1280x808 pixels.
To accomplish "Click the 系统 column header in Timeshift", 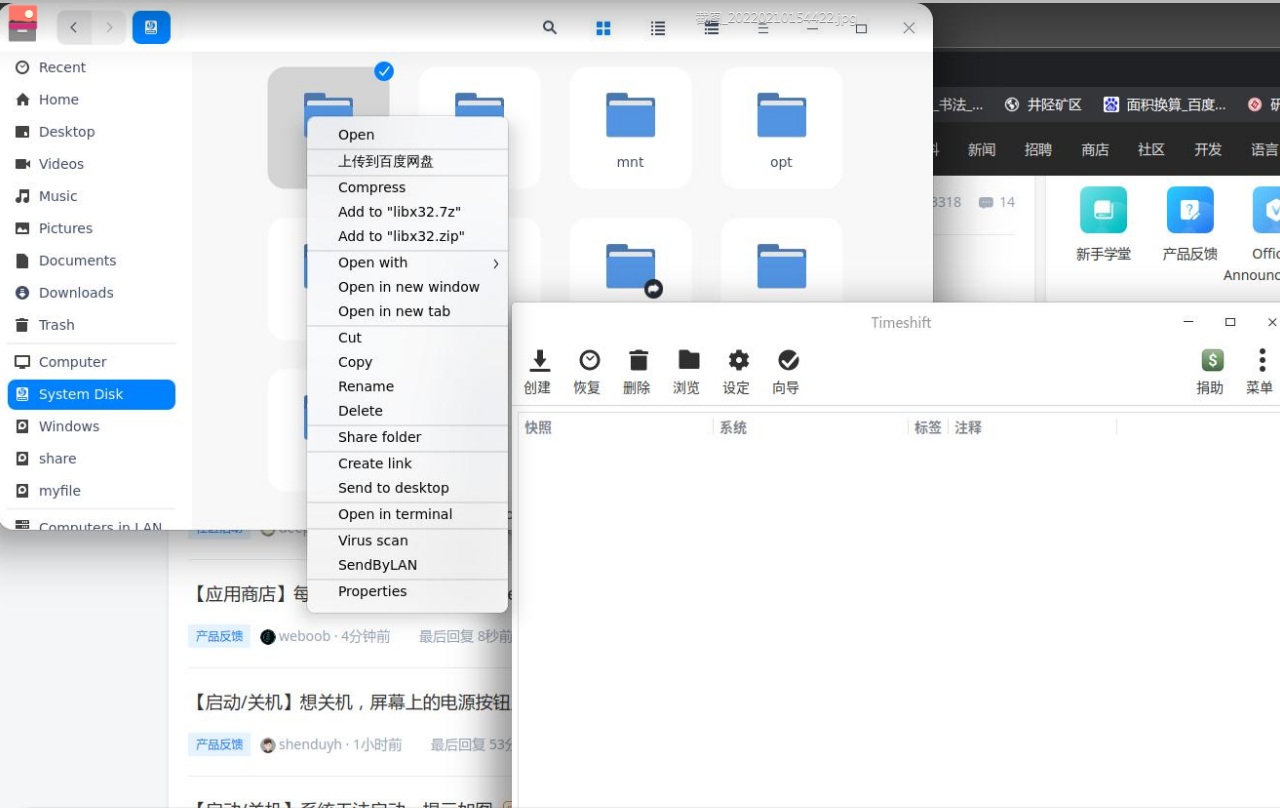I will click(x=810, y=427).
